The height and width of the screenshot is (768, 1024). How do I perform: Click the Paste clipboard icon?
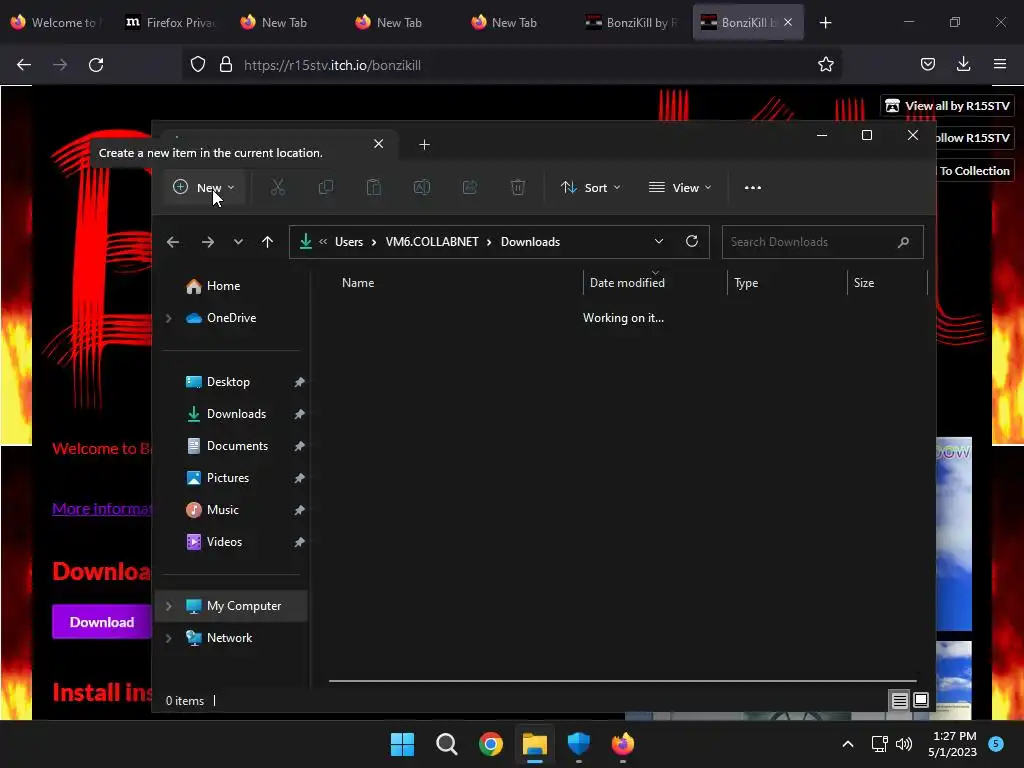(x=374, y=187)
